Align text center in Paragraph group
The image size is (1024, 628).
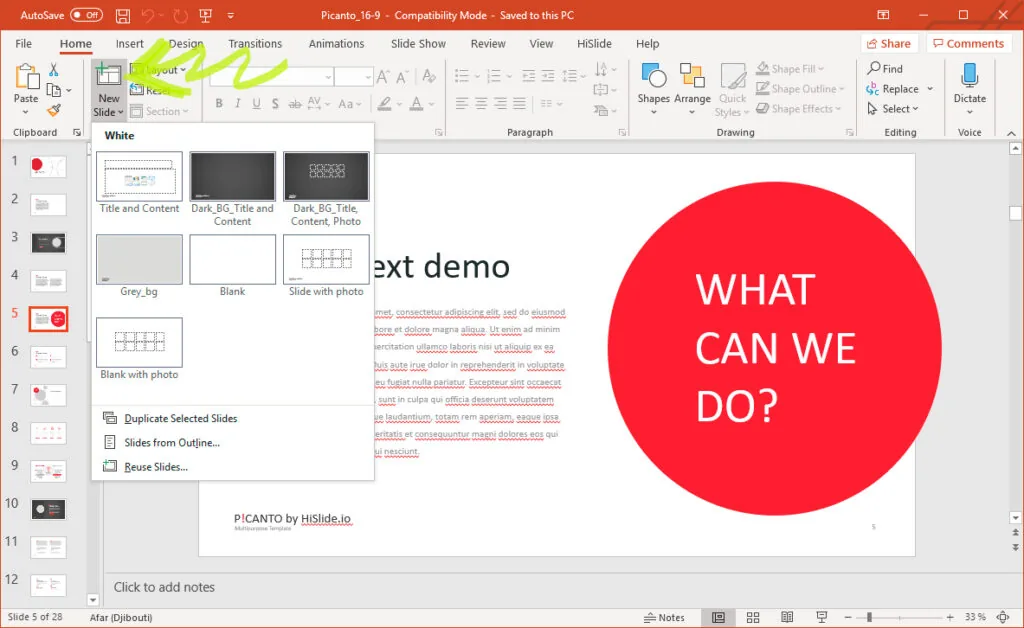(x=481, y=103)
